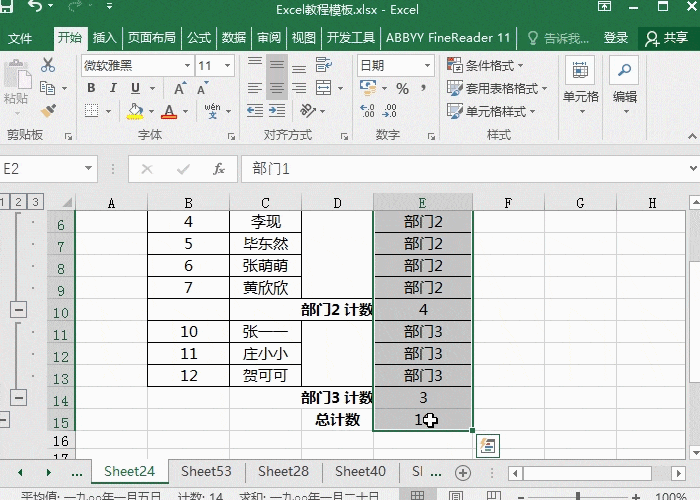Click the Undo arrow

[36, 6]
